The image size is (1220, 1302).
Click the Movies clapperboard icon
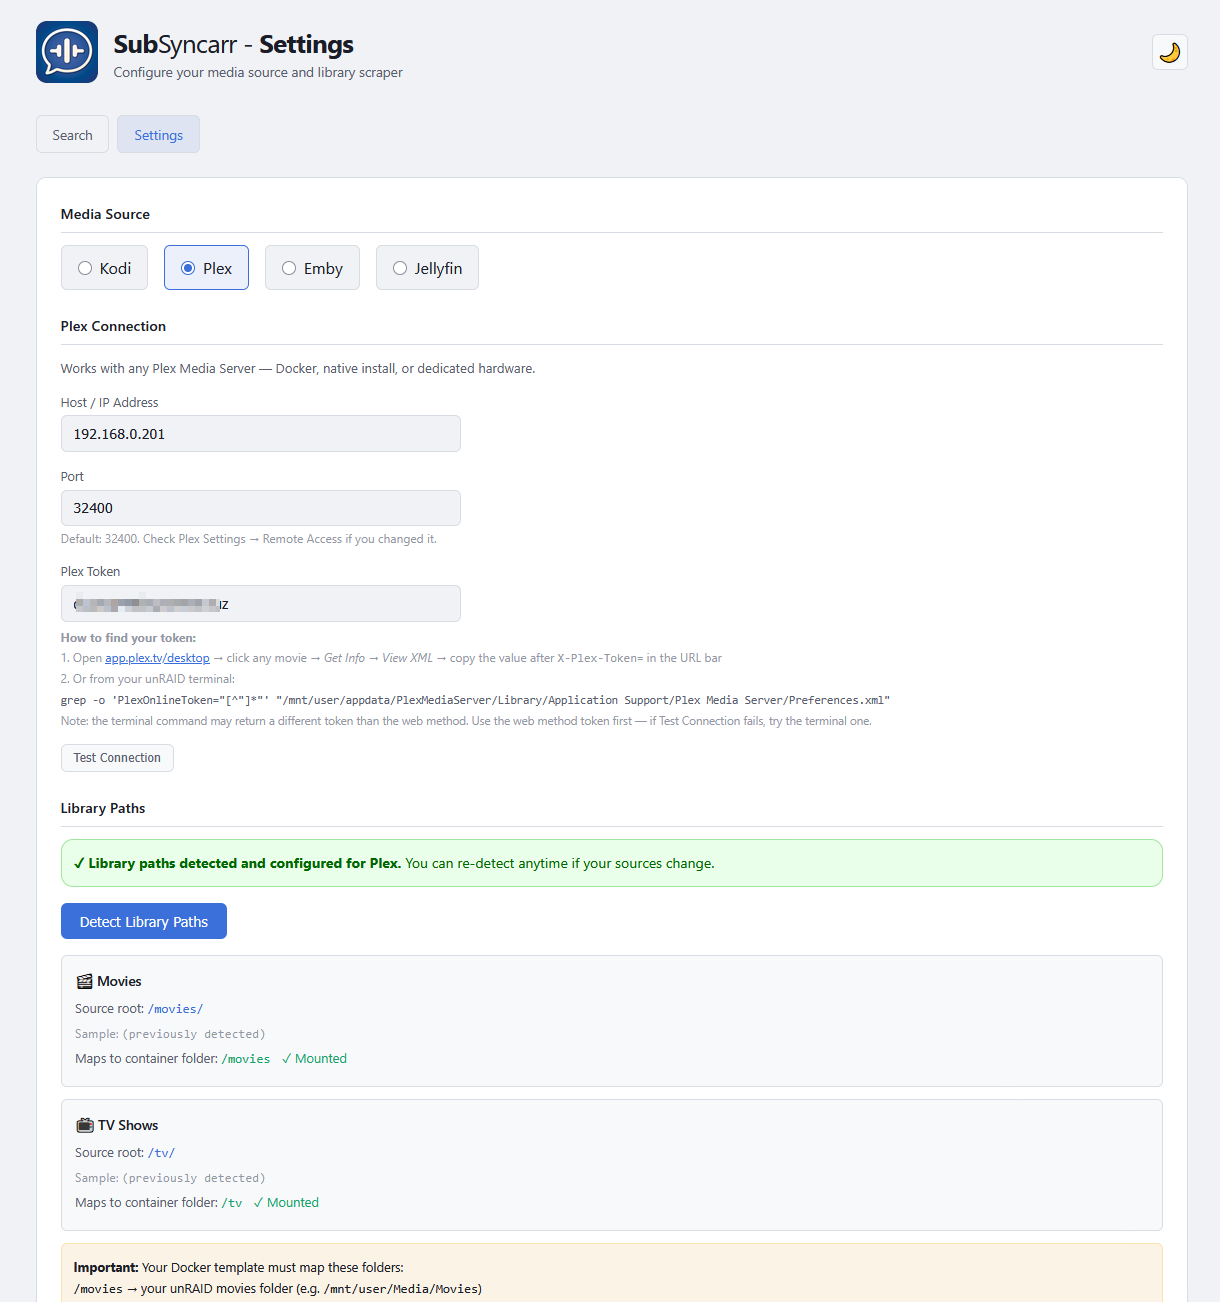[x=84, y=981]
